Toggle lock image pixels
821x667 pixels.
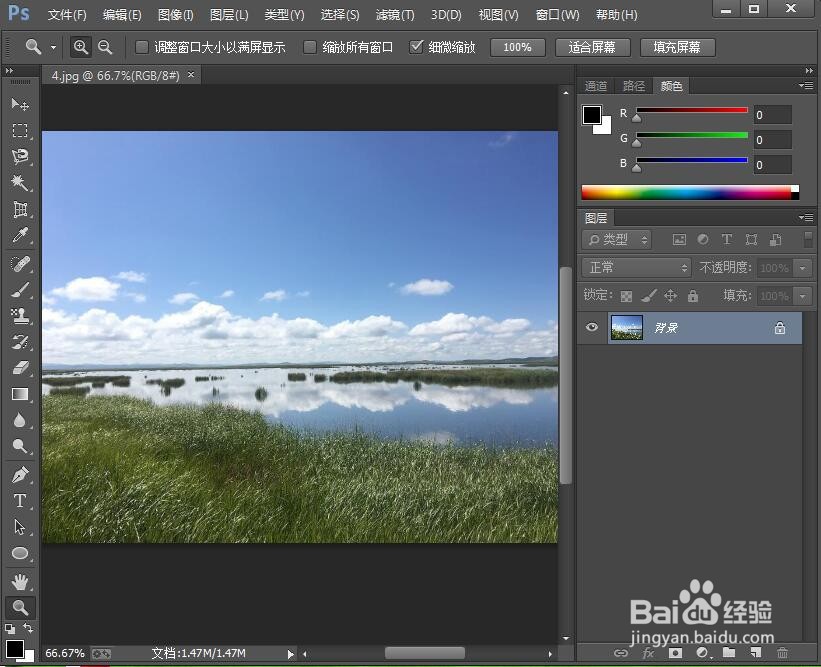pos(649,296)
